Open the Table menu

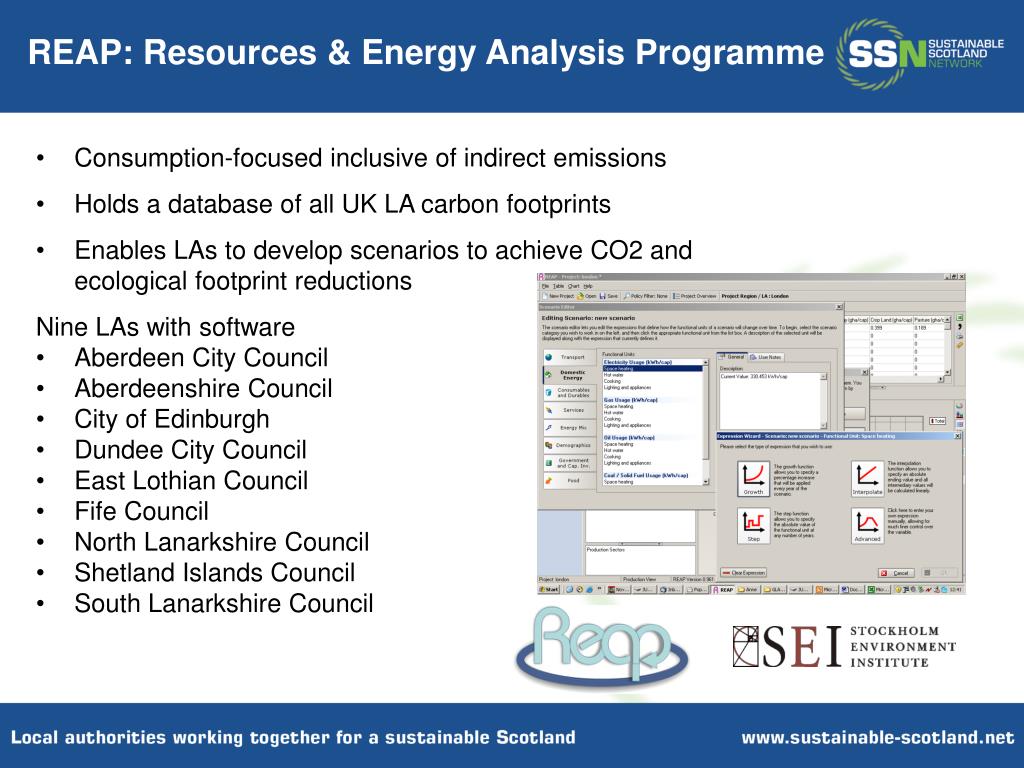click(558, 286)
